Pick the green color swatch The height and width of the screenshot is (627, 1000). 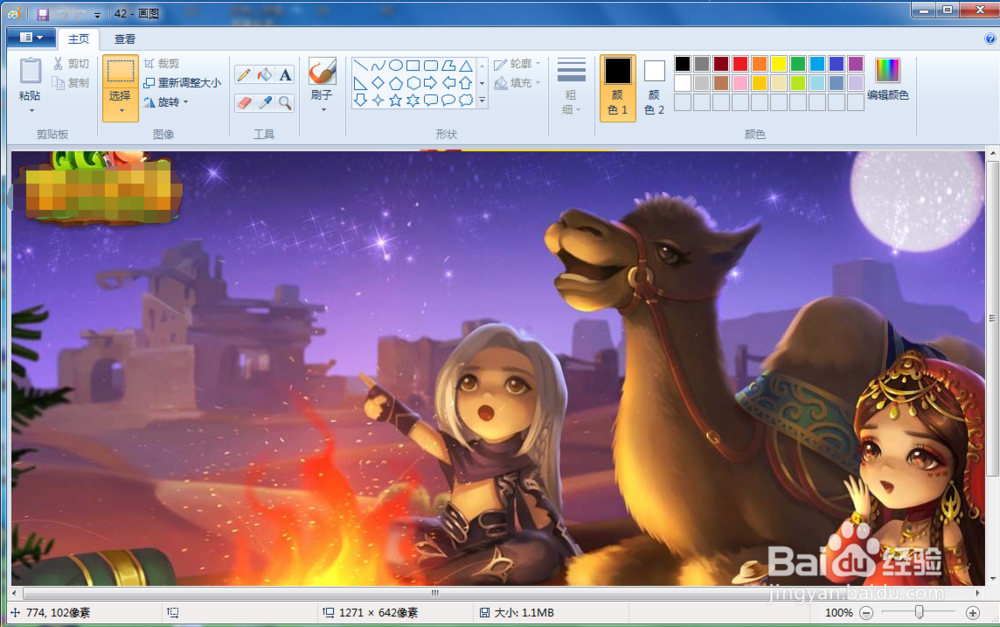coord(798,64)
